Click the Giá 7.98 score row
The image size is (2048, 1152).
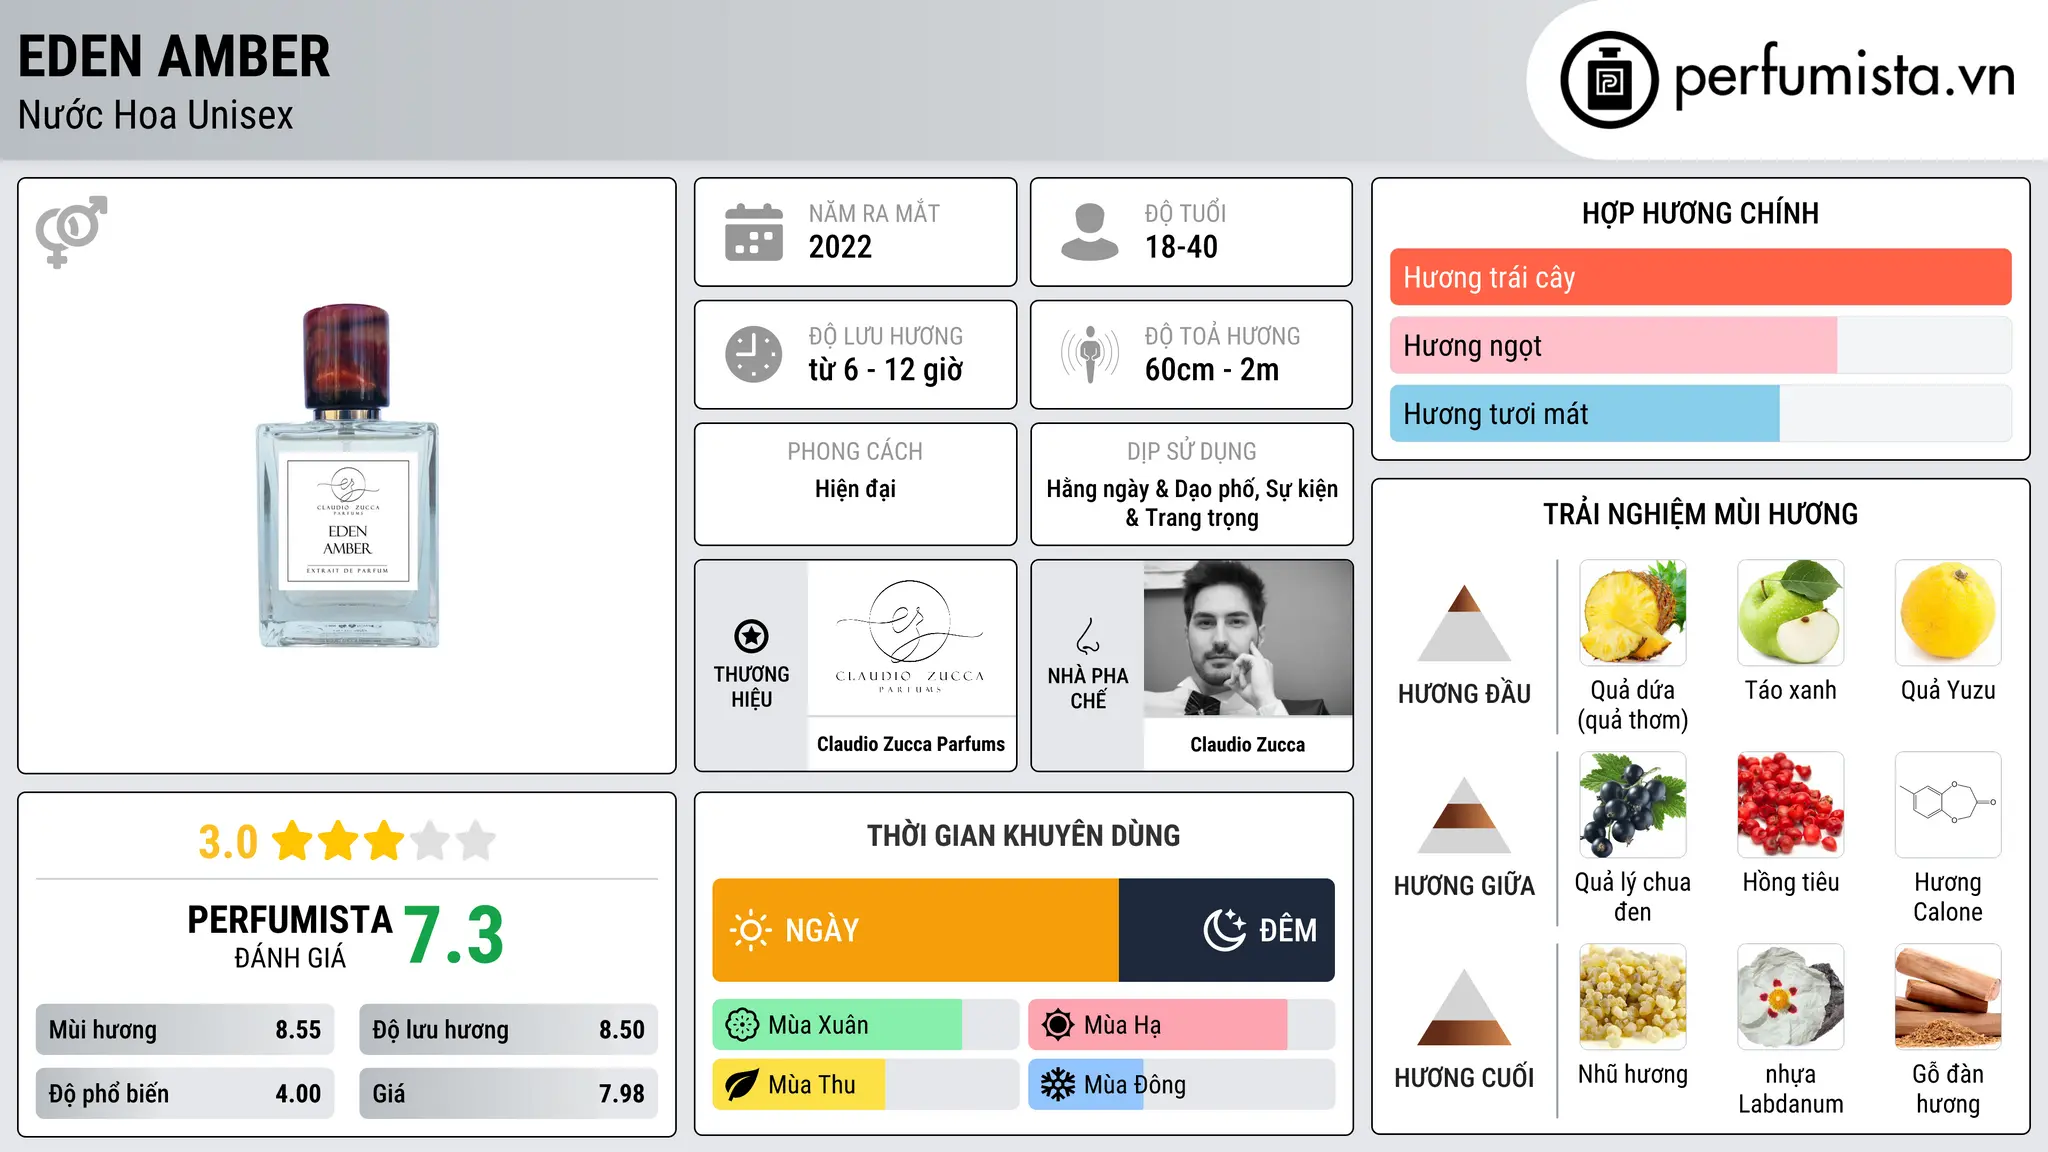[x=508, y=1093]
